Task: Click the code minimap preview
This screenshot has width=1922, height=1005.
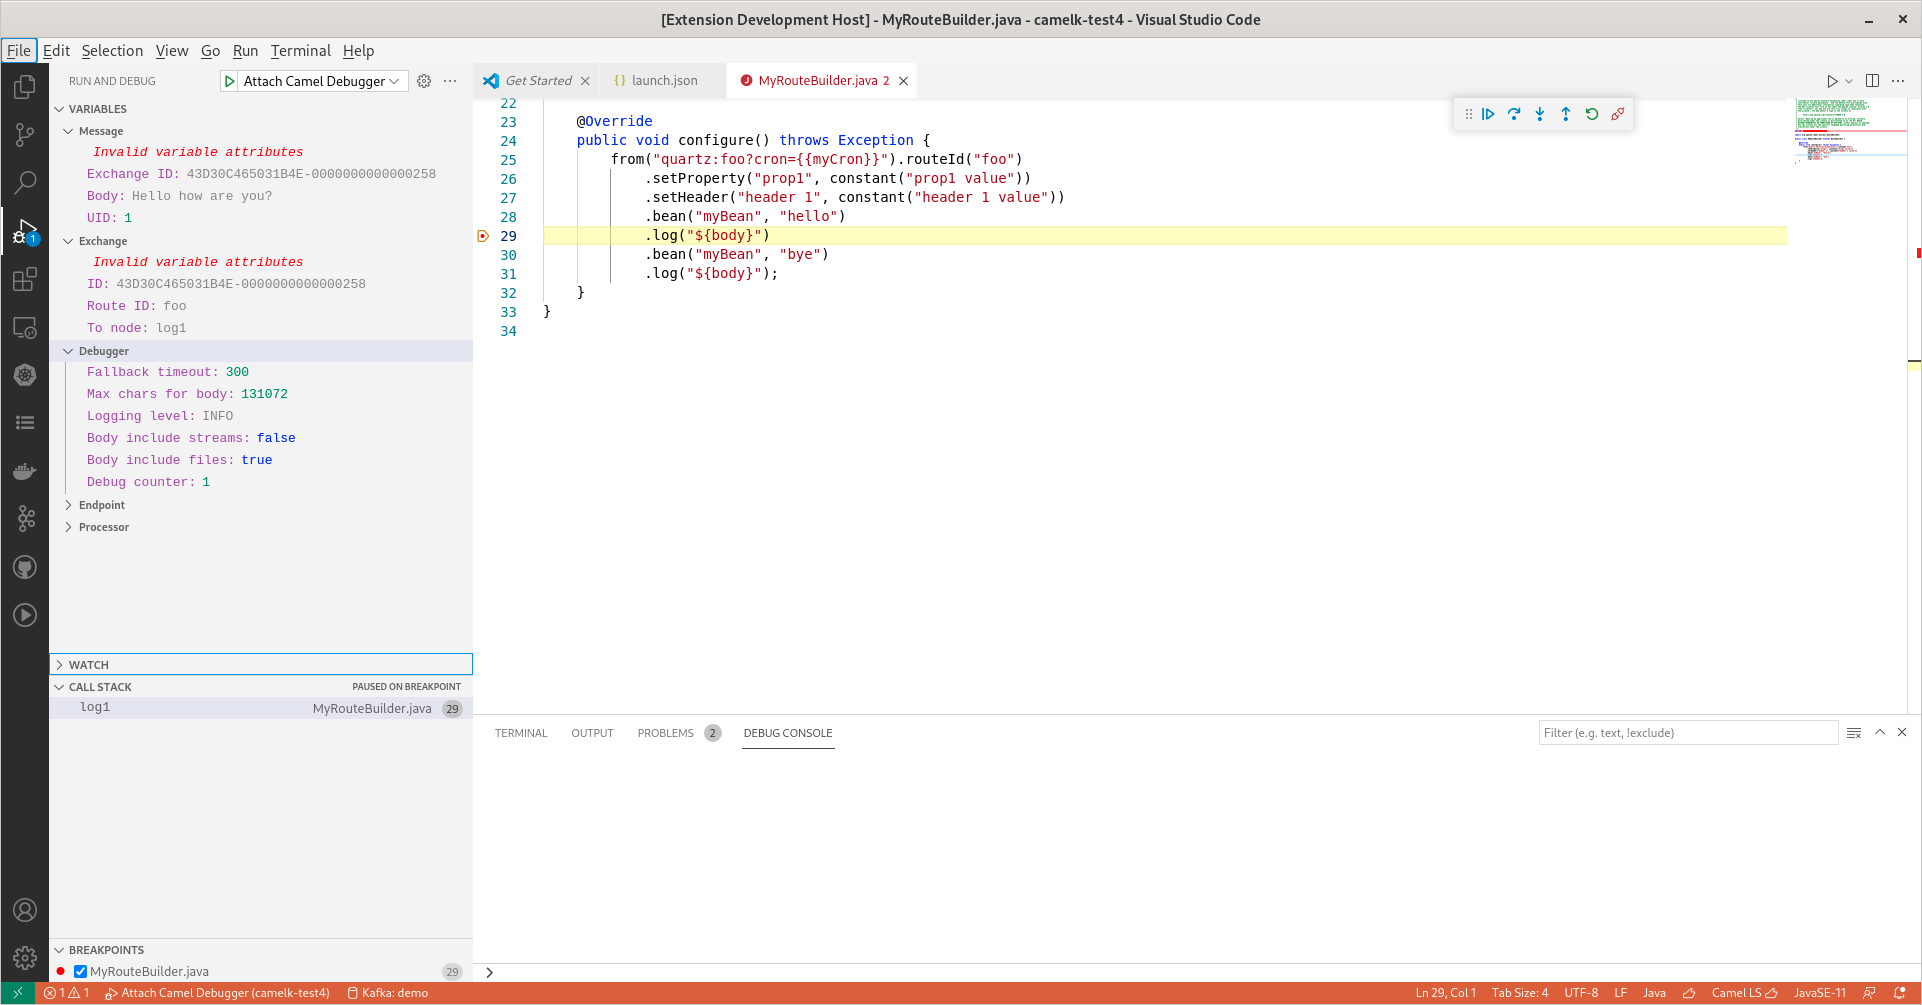Action: [1850, 130]
